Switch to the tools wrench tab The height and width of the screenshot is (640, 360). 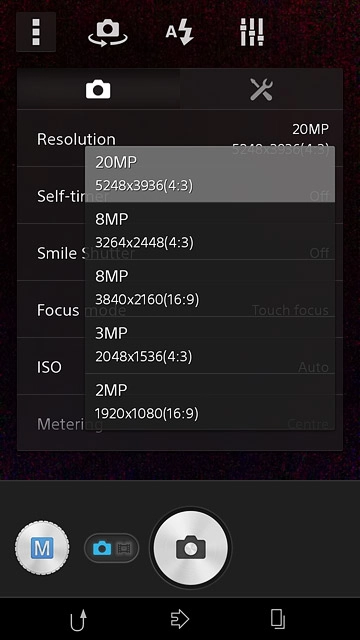(261, 89)
